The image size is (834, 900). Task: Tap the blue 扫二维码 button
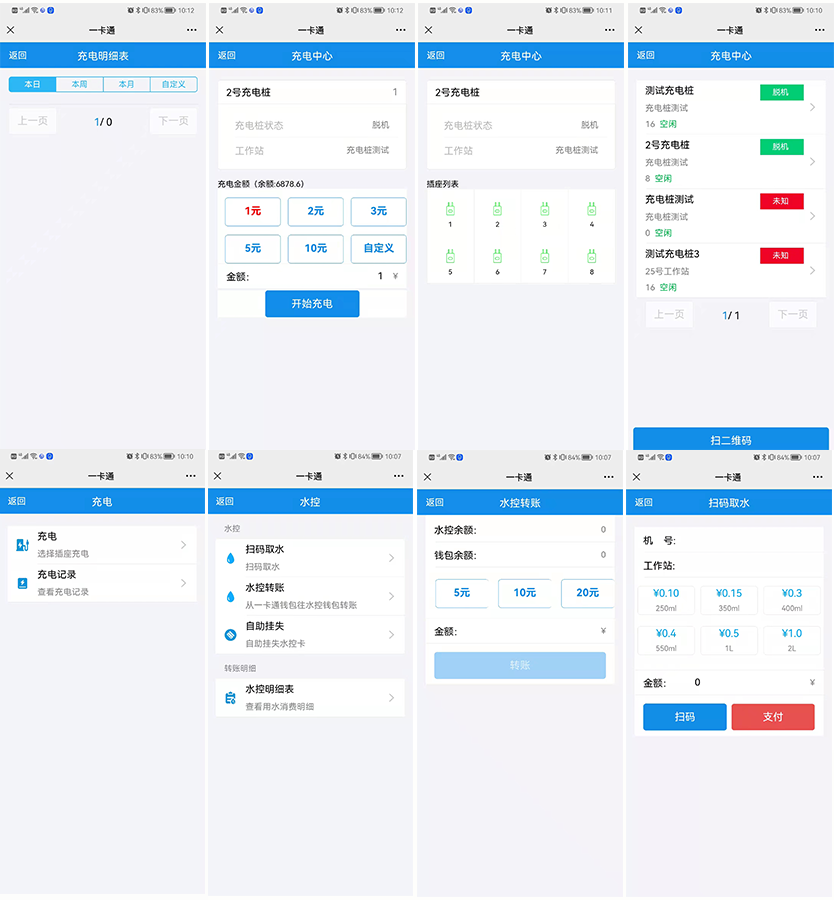[730, 440]
